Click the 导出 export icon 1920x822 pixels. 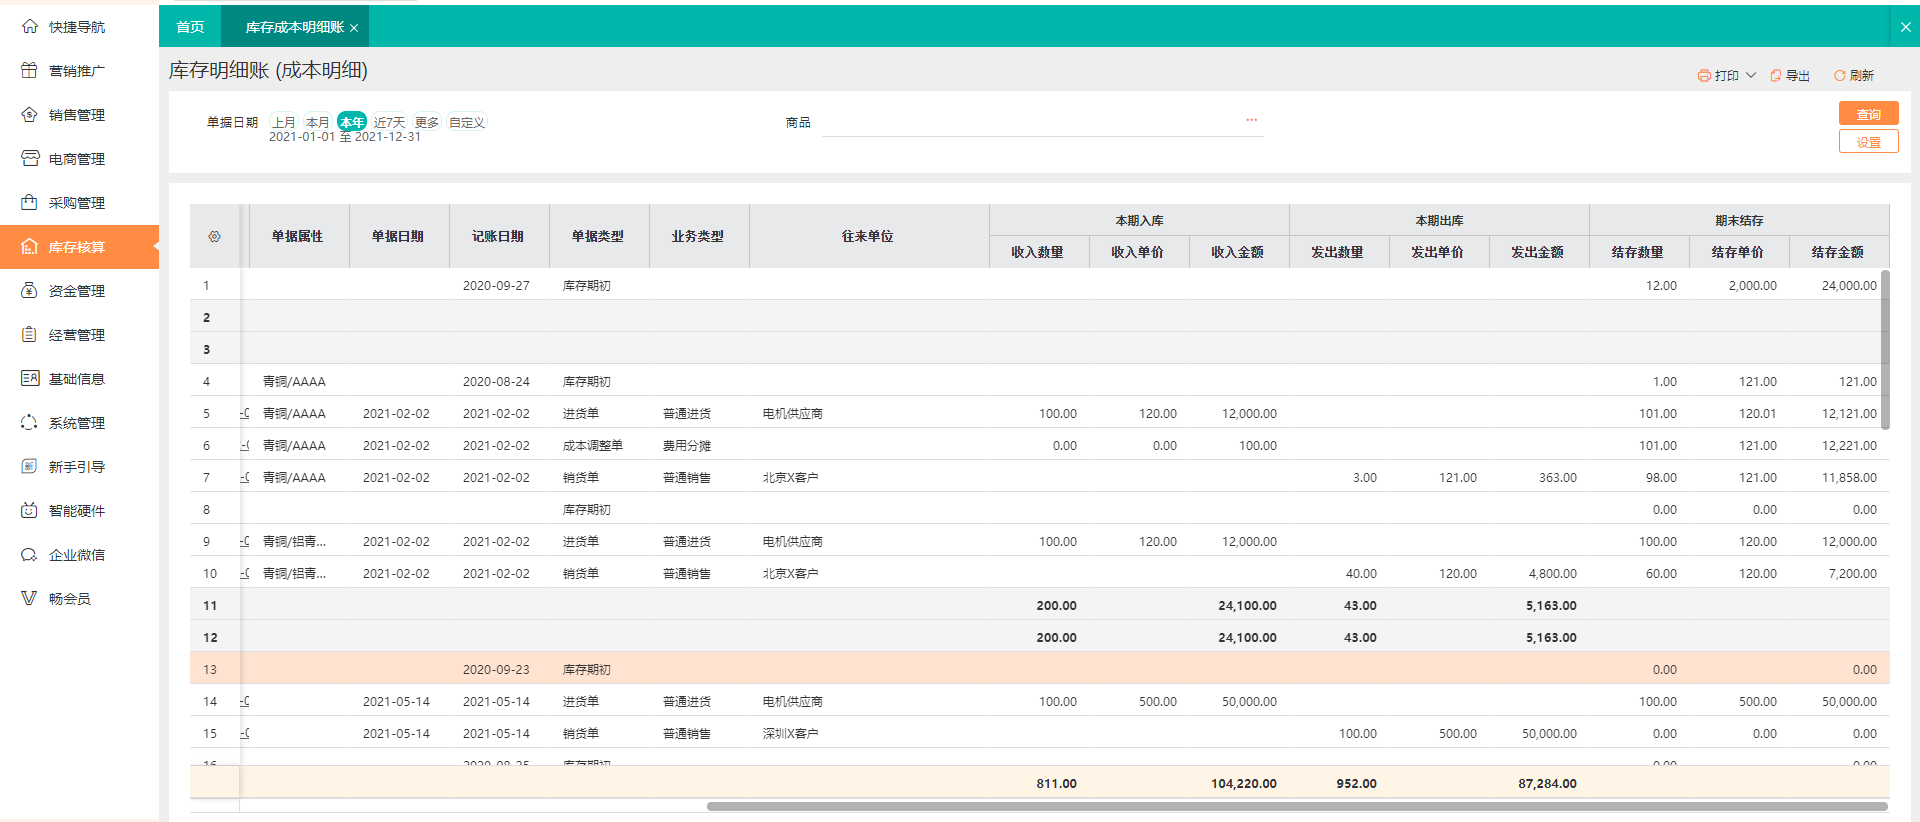click(x=1776, y=76)
